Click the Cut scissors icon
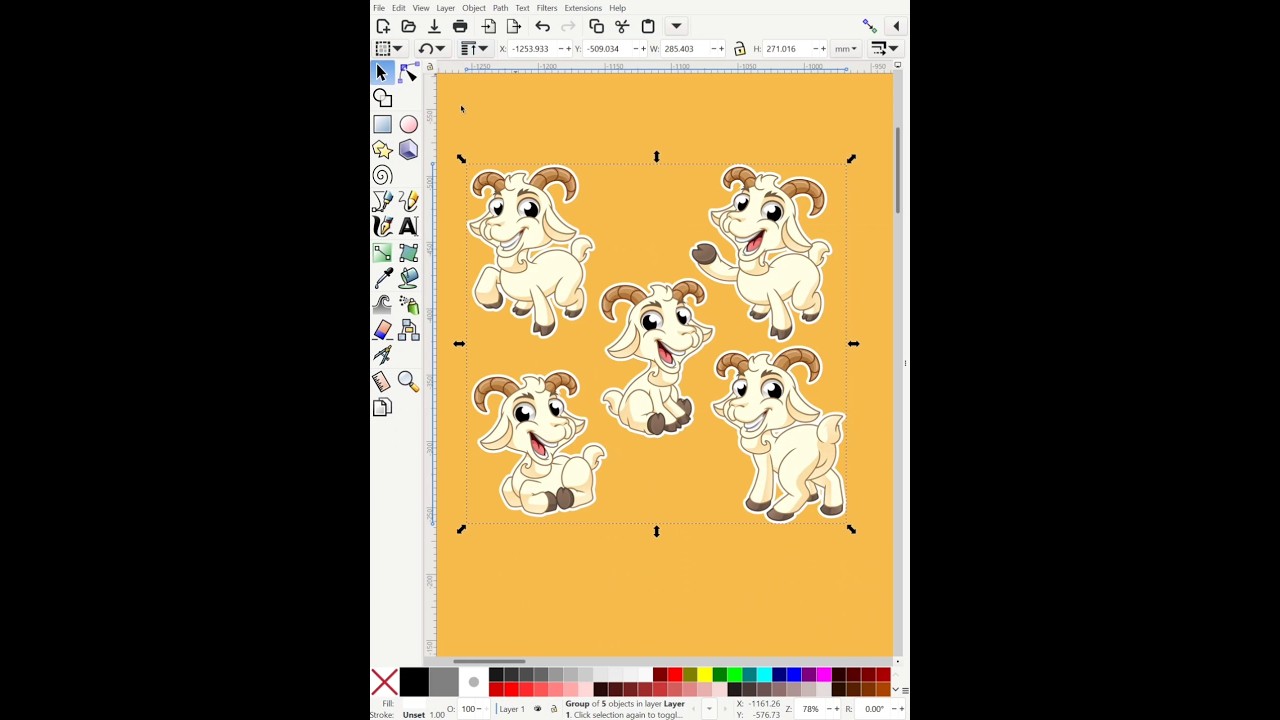Screen dimensions: 1280x720 622,26
